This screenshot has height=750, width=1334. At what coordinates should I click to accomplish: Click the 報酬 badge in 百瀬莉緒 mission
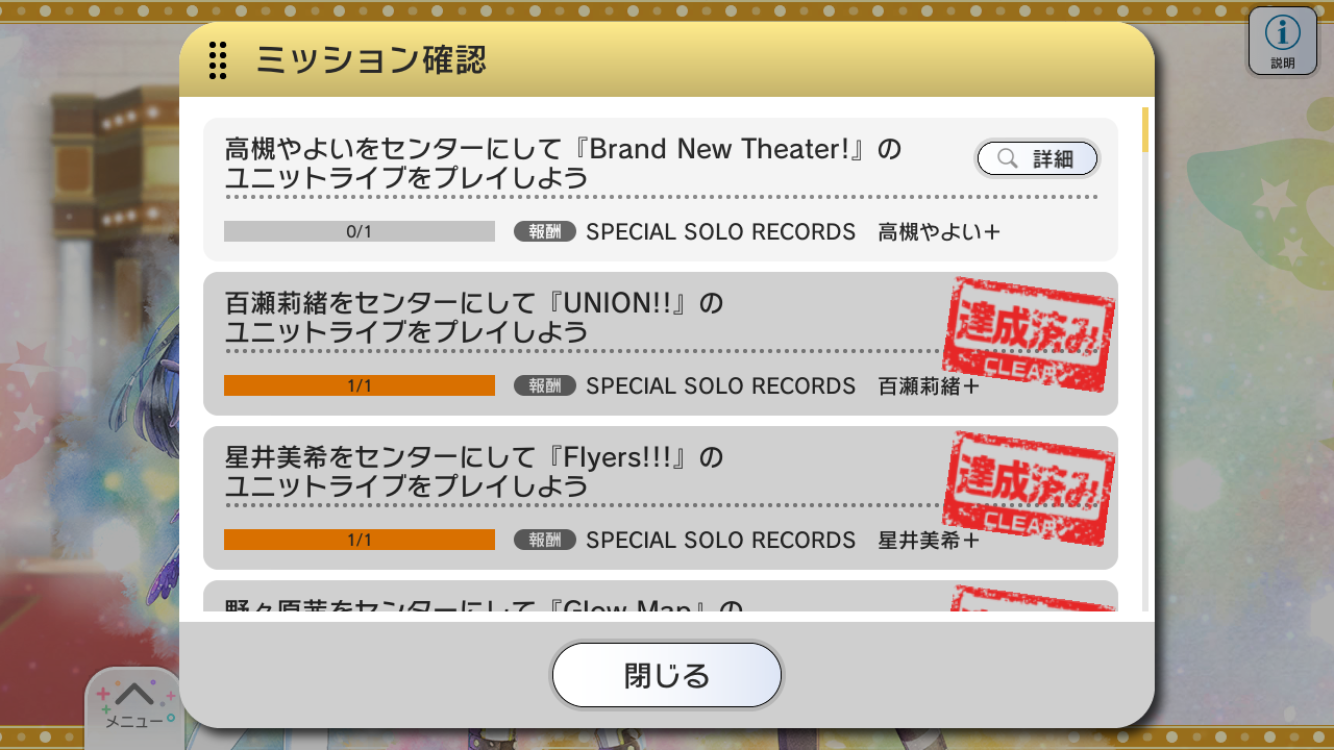click(x=545, y=385)
